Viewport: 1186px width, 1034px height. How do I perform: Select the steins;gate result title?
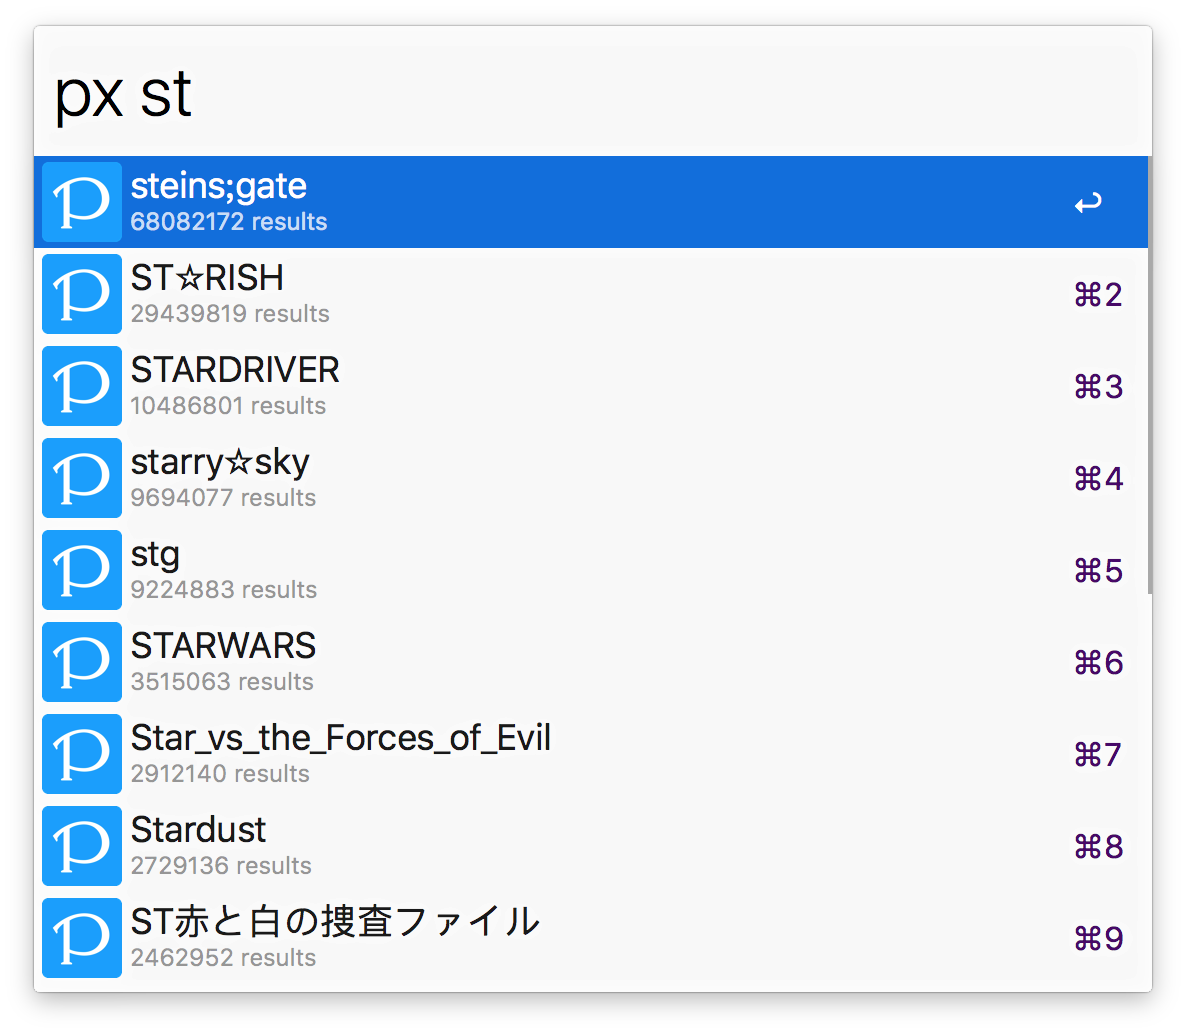[x=219, y=186]
